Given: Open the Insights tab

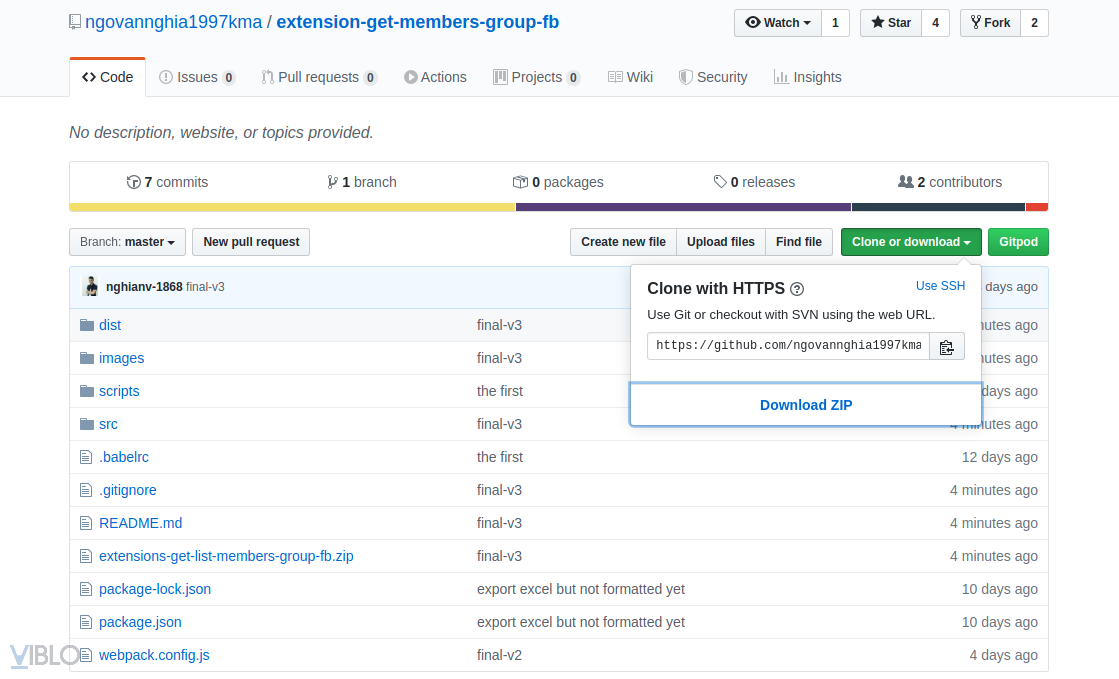Looking at the screenshot, I should (807, 77).
